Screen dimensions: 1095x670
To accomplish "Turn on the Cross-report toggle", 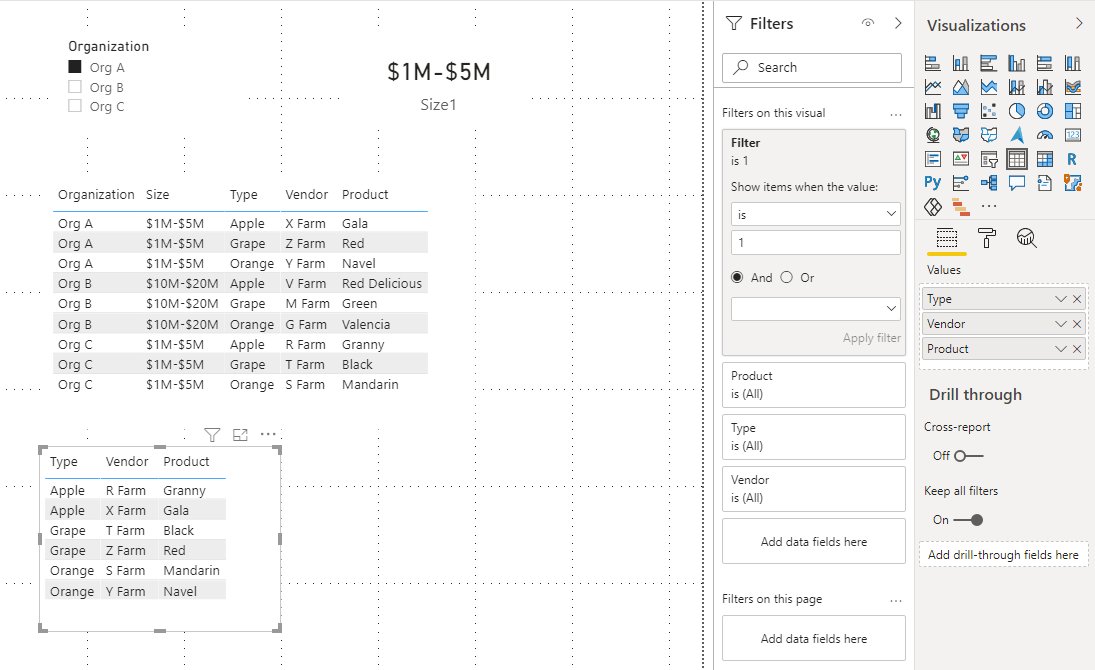I will [x=969, y=456].
